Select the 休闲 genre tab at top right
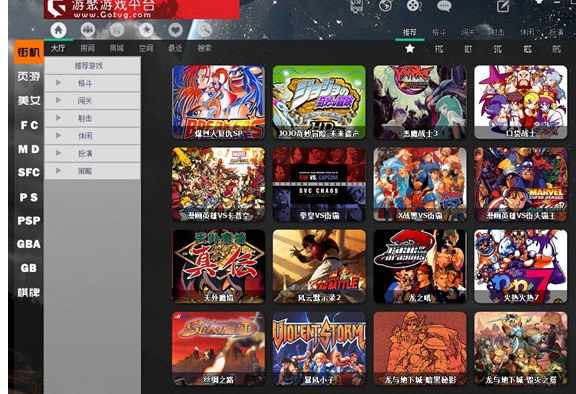576x394 pixels. coord(527,32)
